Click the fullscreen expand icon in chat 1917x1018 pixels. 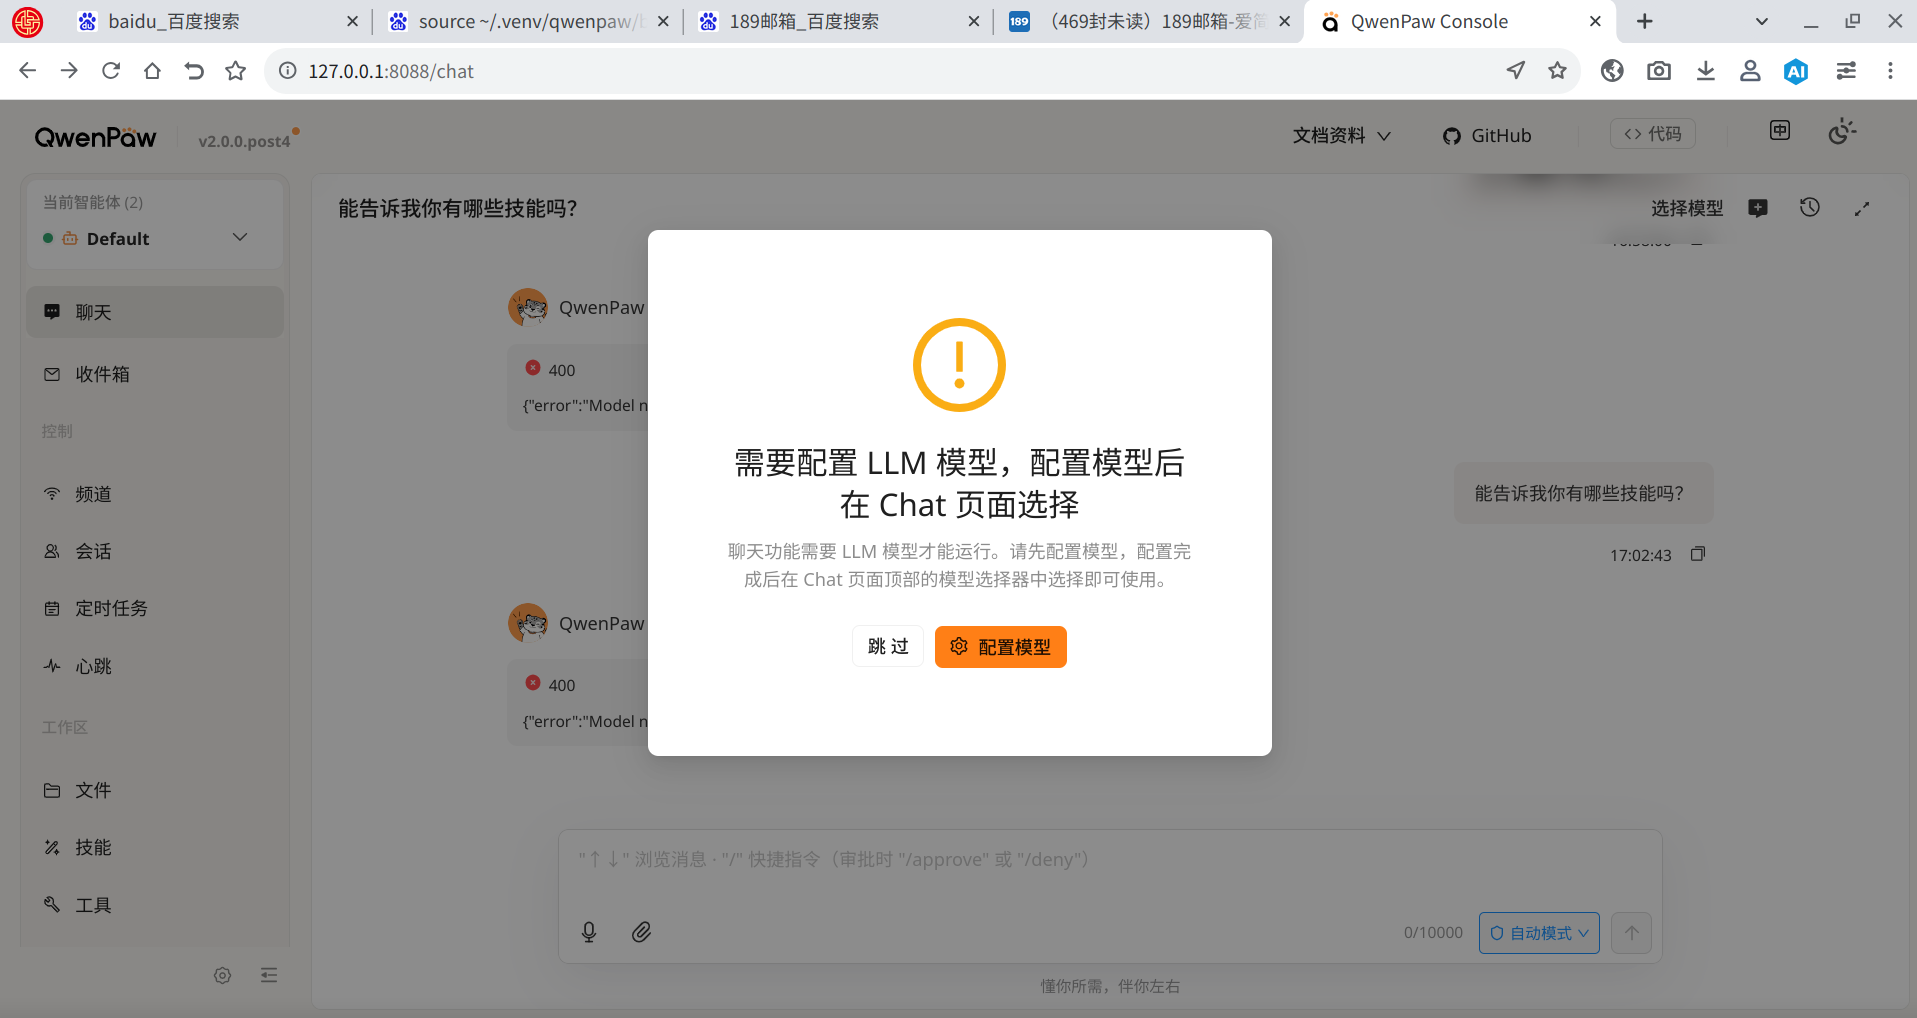click(x=1861, y=208)
